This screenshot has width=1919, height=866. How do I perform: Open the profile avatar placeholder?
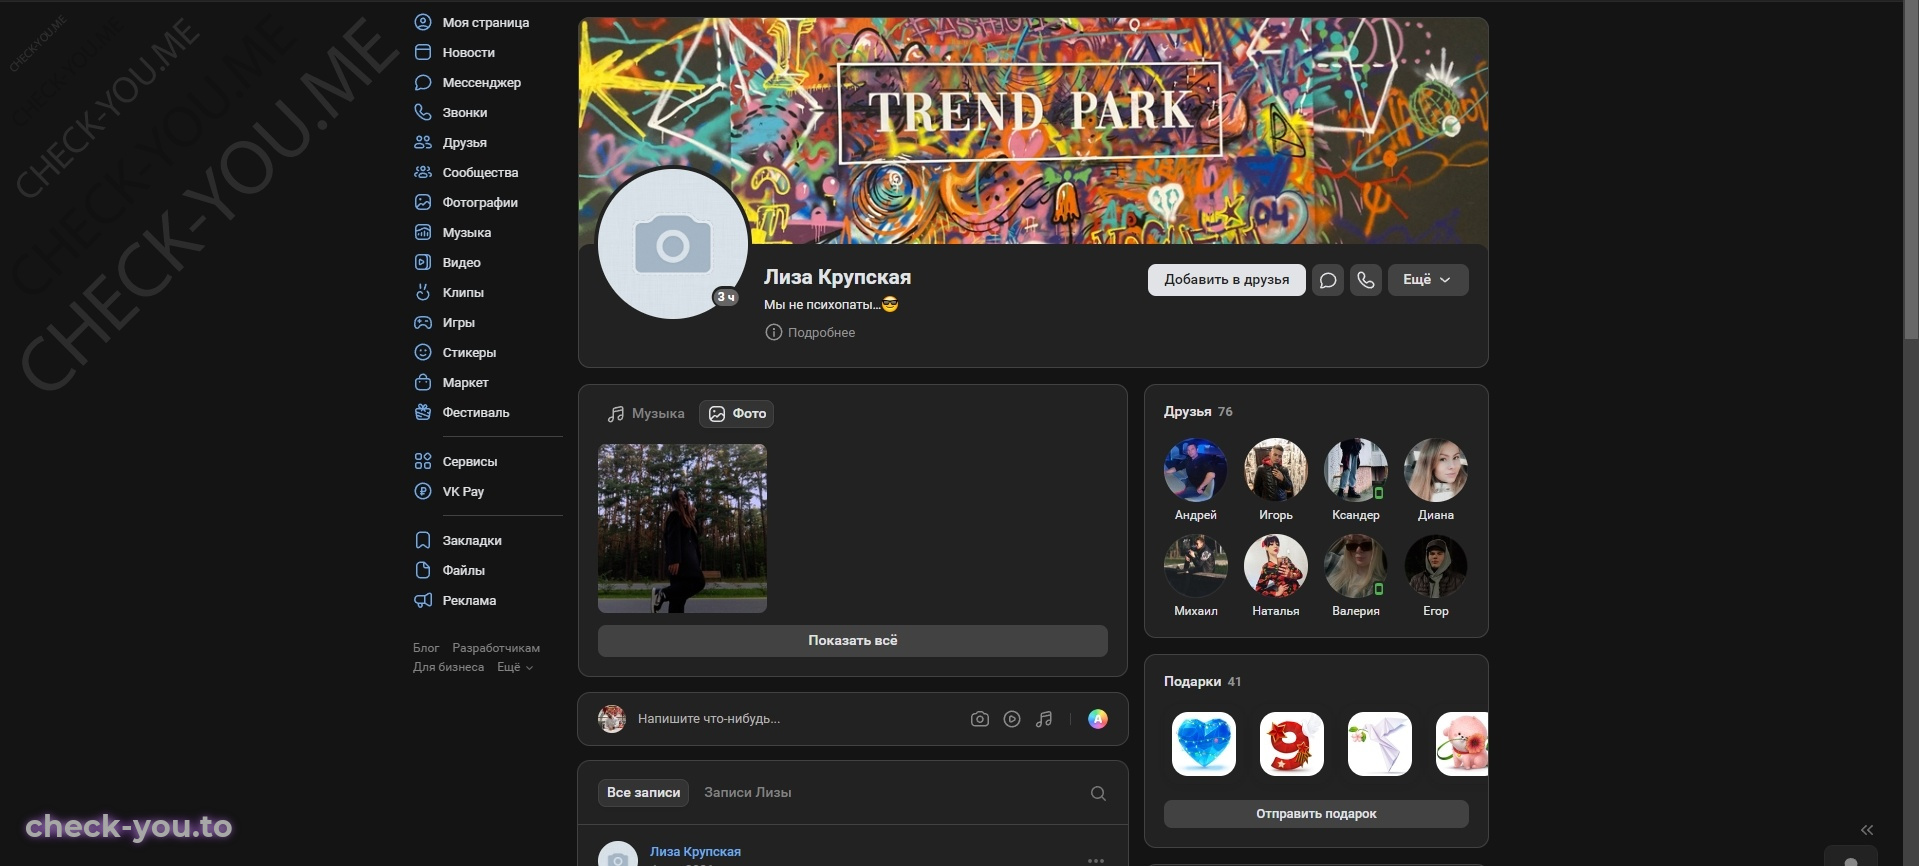pyautogui.click(x=673, y=243)
